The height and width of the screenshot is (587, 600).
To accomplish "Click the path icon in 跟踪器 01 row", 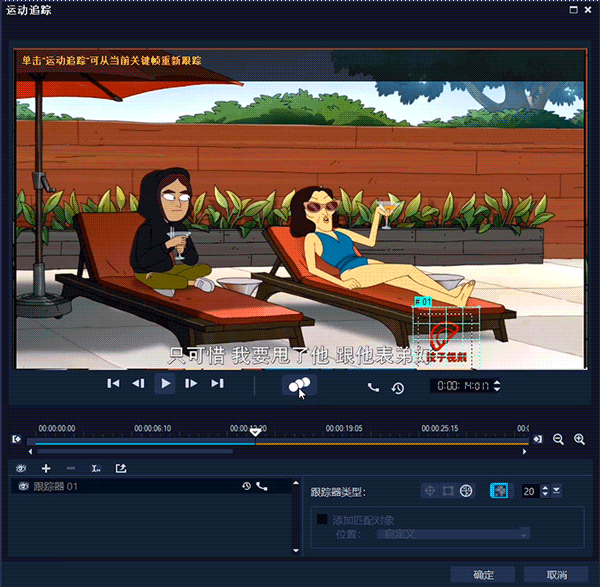I will pyautogui.click(x=262, y=486).
